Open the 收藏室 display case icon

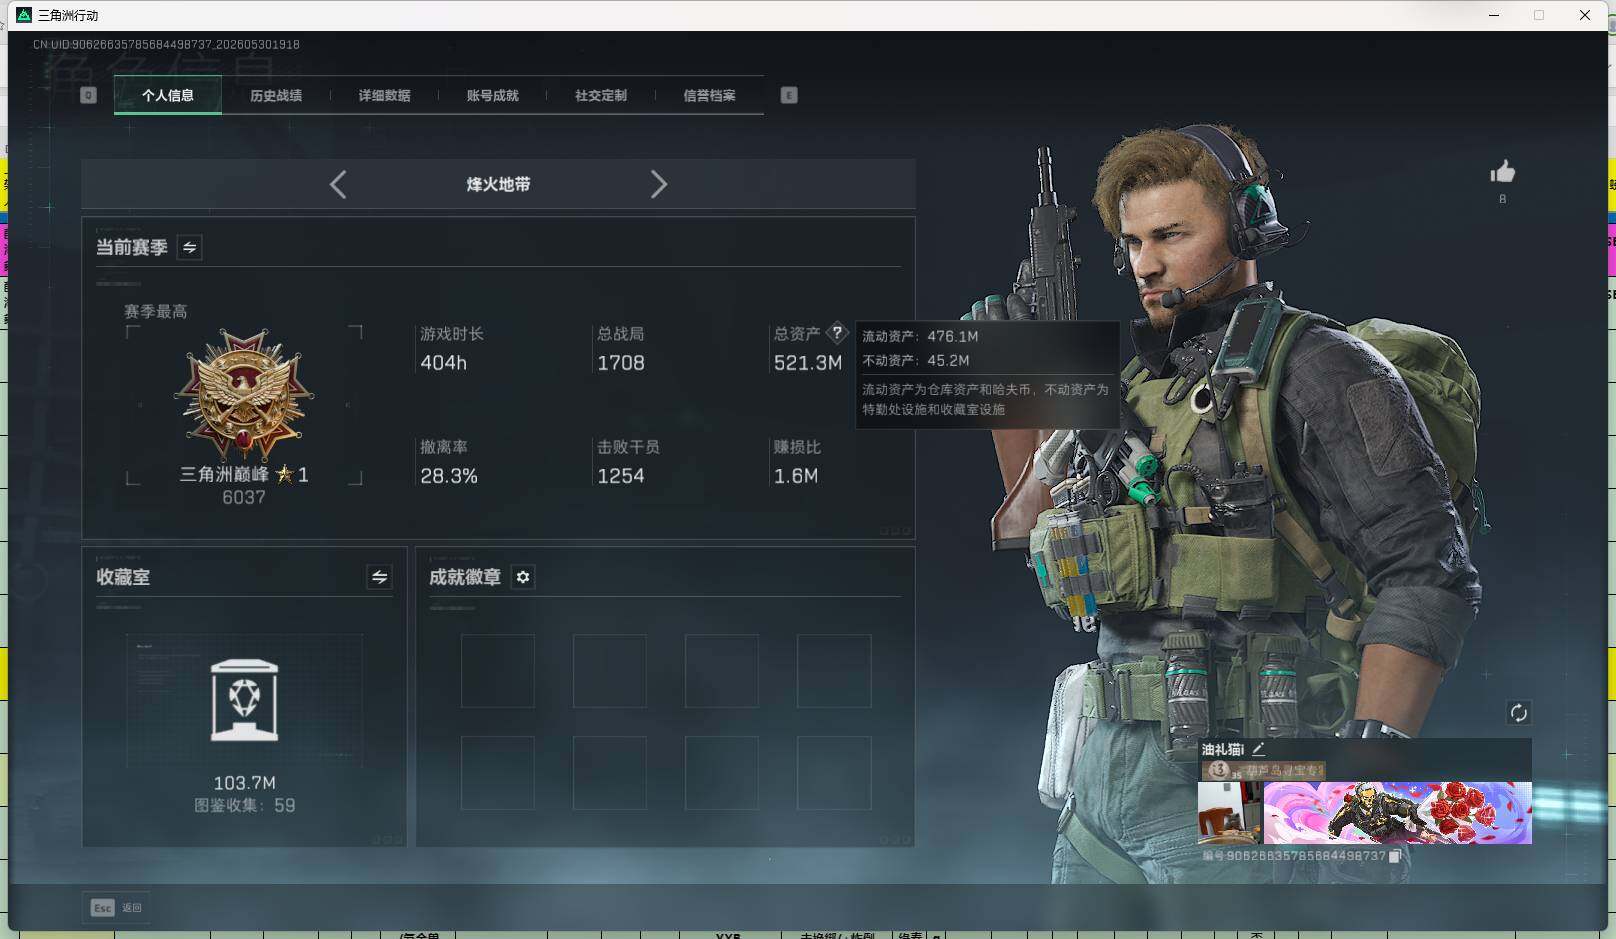[244, 700]
